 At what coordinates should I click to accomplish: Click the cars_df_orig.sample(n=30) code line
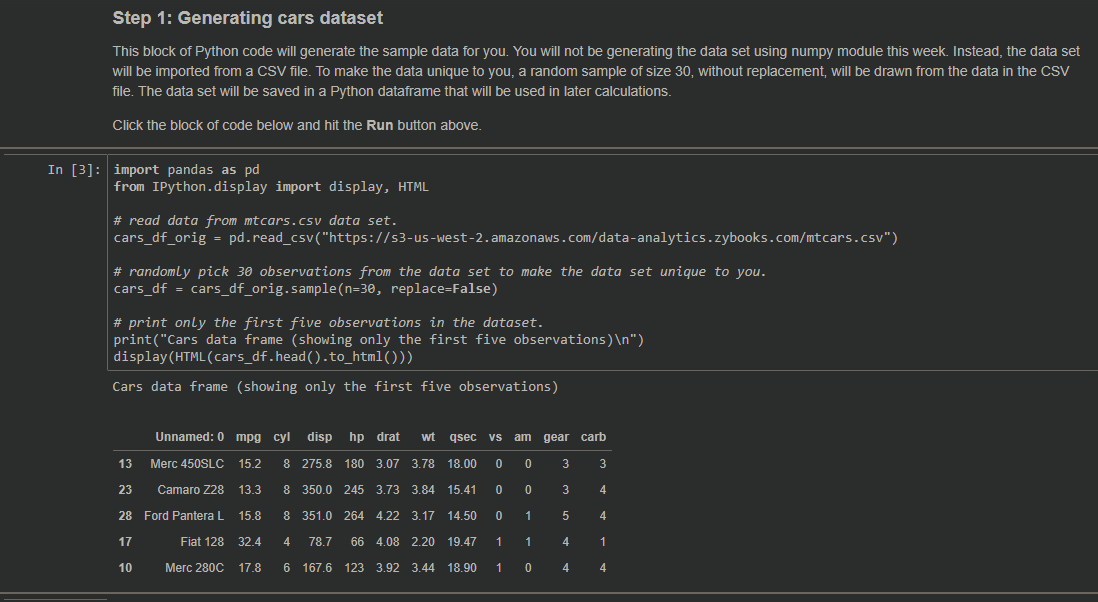(305, 289)
